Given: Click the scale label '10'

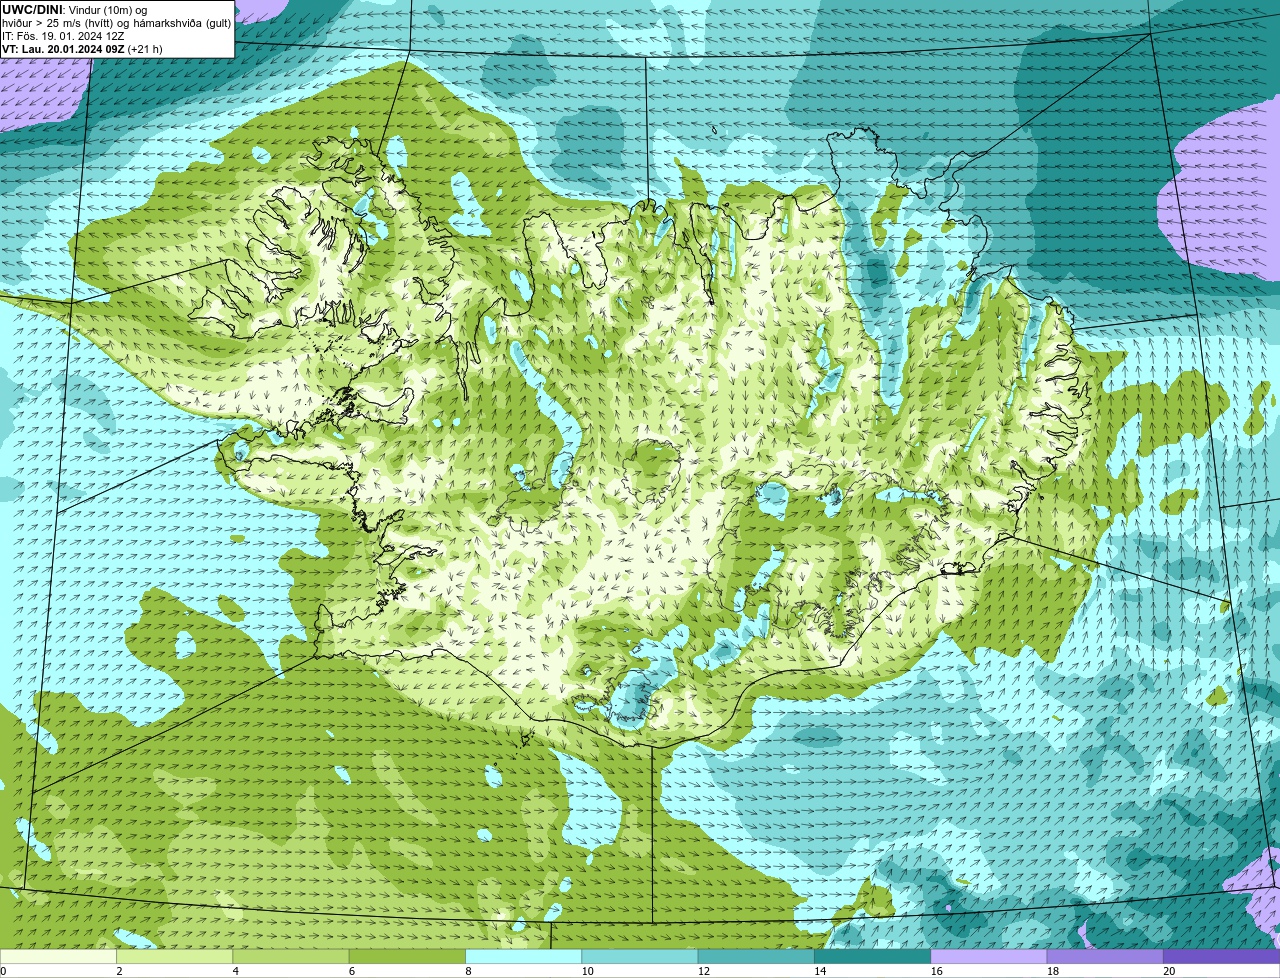Looking at the screenshot, I should click(587, 971).
